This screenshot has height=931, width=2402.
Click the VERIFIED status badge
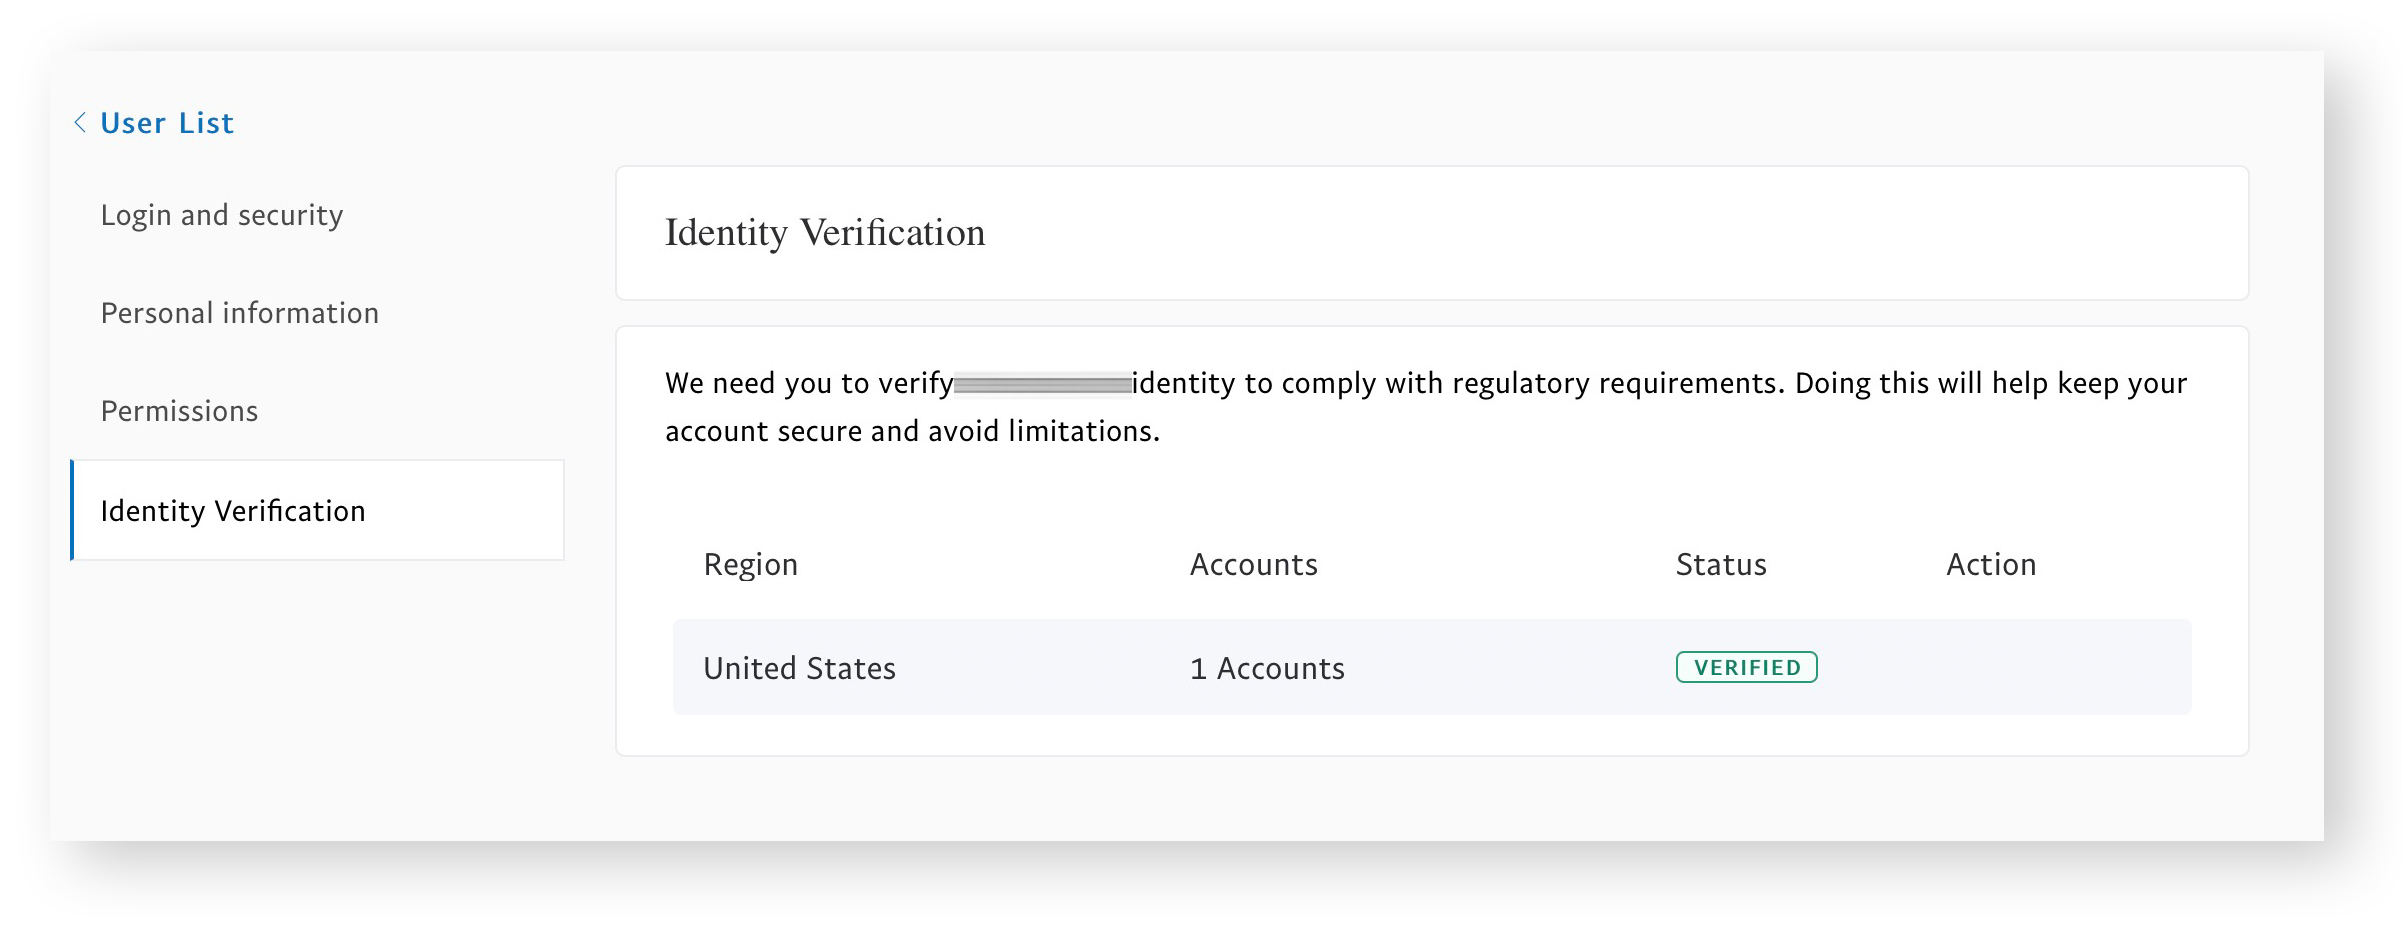tap(1746, 668)
